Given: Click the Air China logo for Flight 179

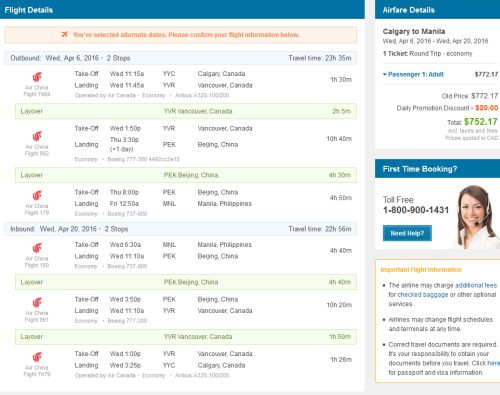Looking at the screenshot, I should (x=37, y=195).
